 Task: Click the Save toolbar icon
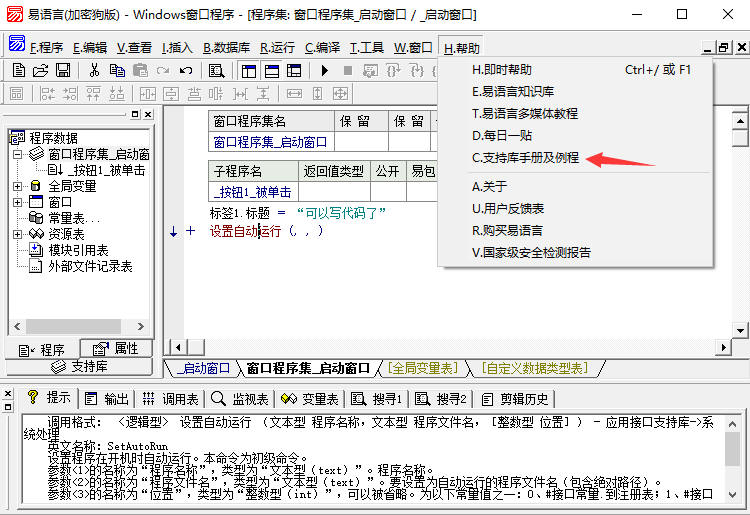[x=63, y=71]
